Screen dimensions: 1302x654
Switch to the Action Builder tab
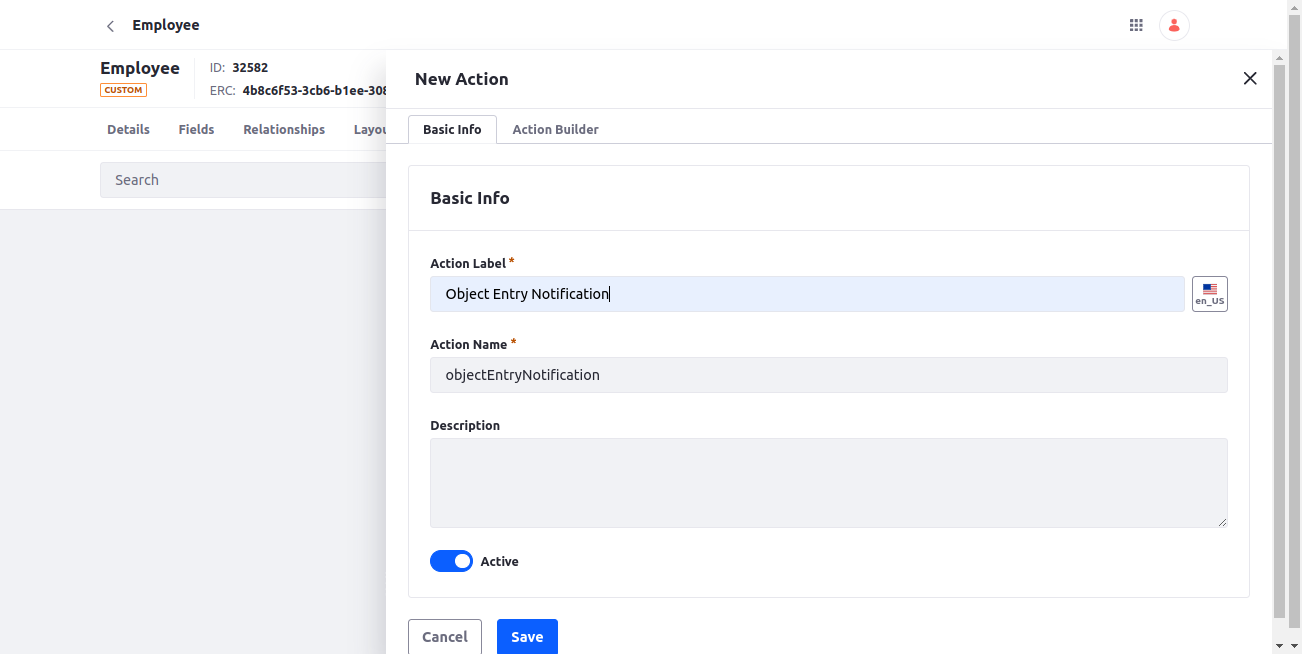coord(555,129)
